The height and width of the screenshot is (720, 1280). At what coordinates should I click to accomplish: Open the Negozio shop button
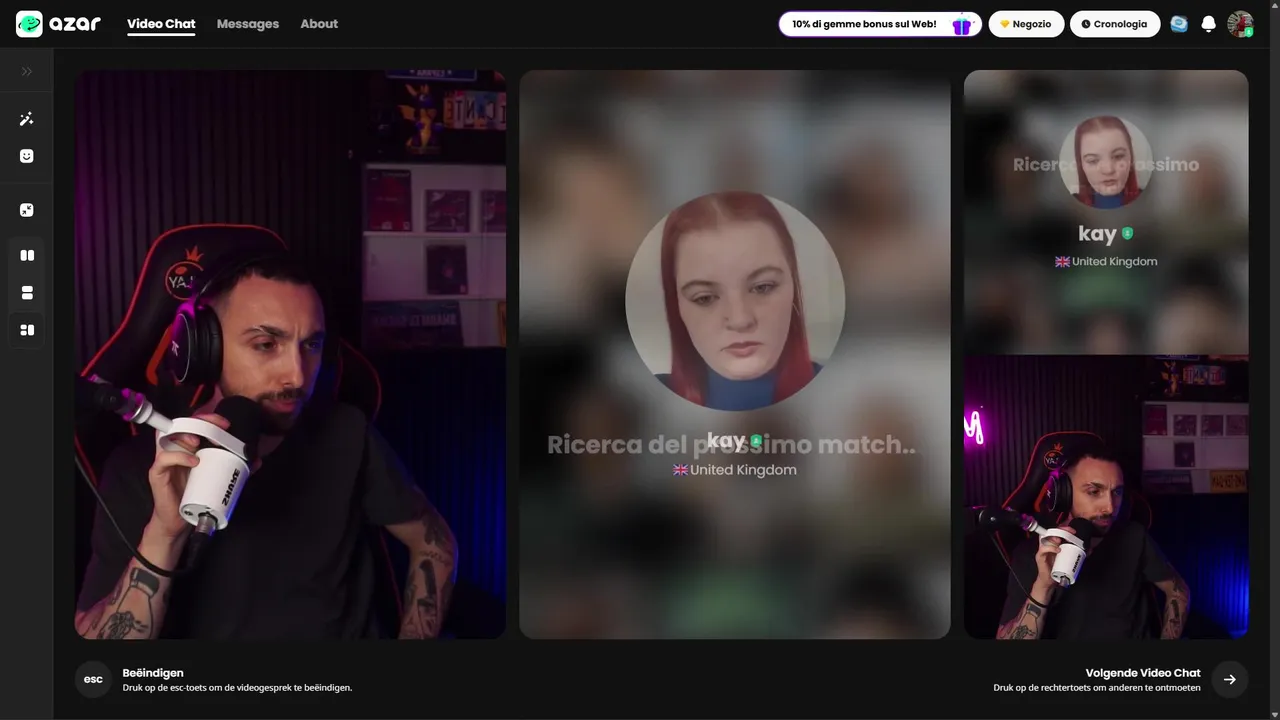1026,24
